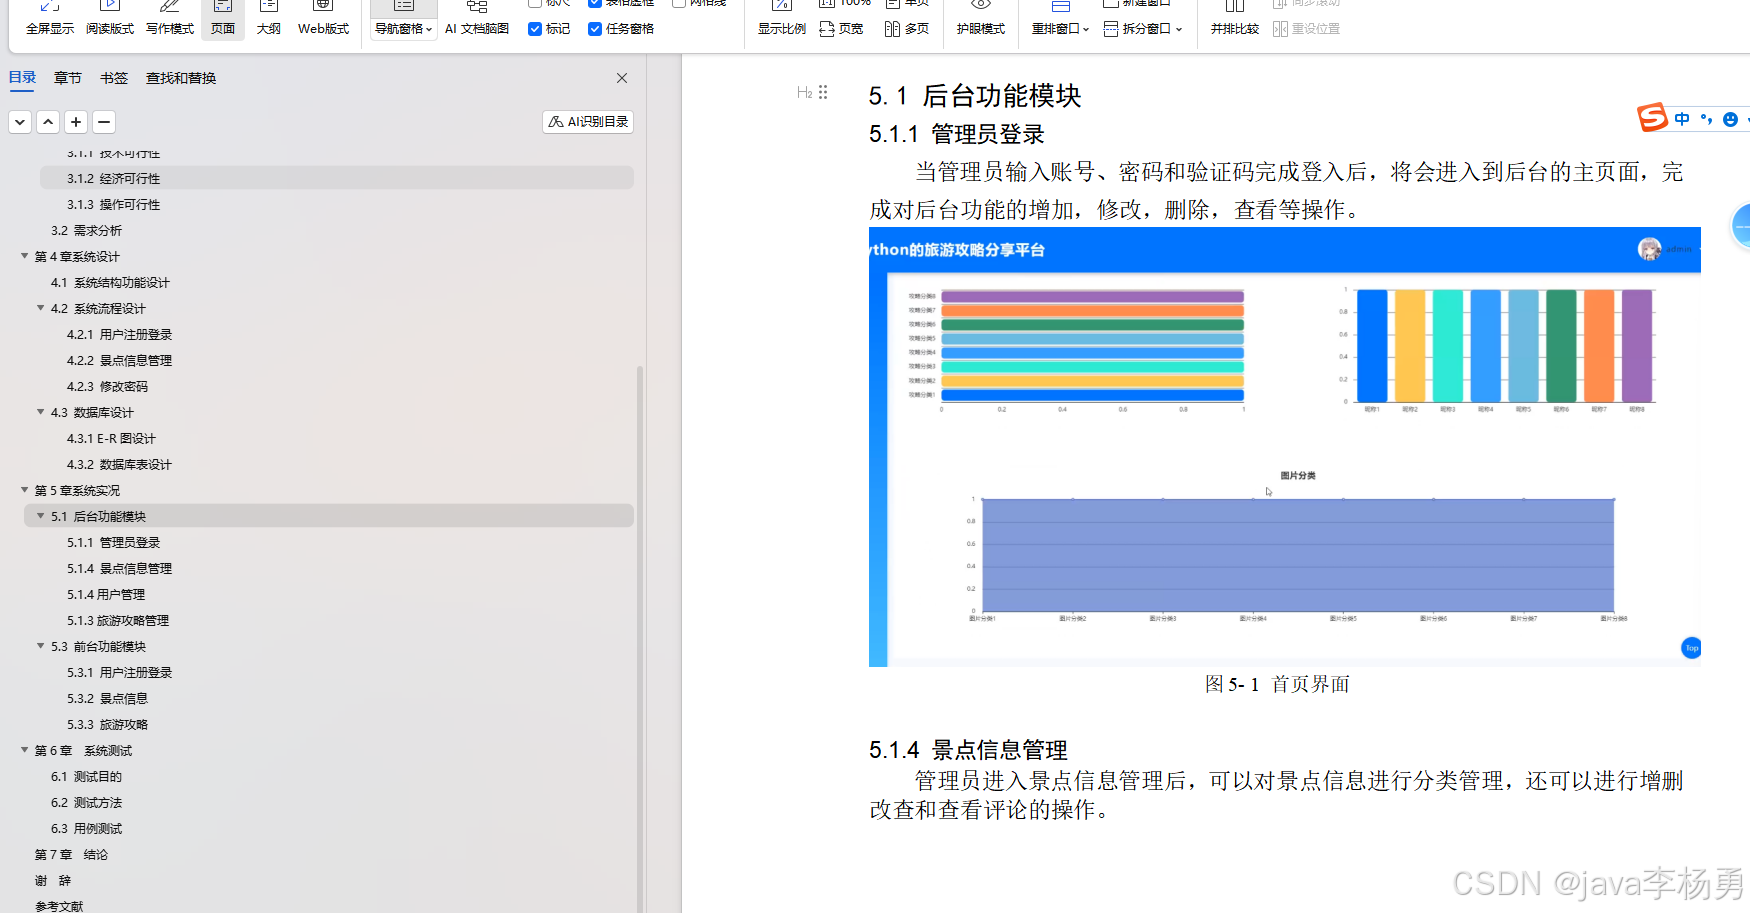Compare windows side by side (并排比较)
The image size is (1750, 913).
coord(1235,18)
